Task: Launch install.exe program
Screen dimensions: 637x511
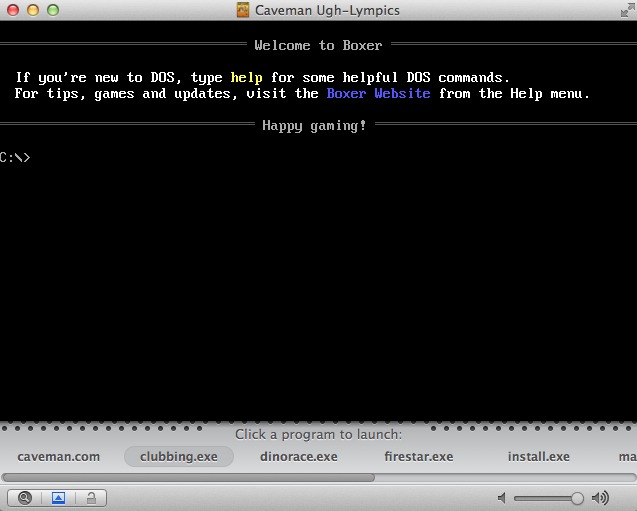Action: click(x=539, y=457)
